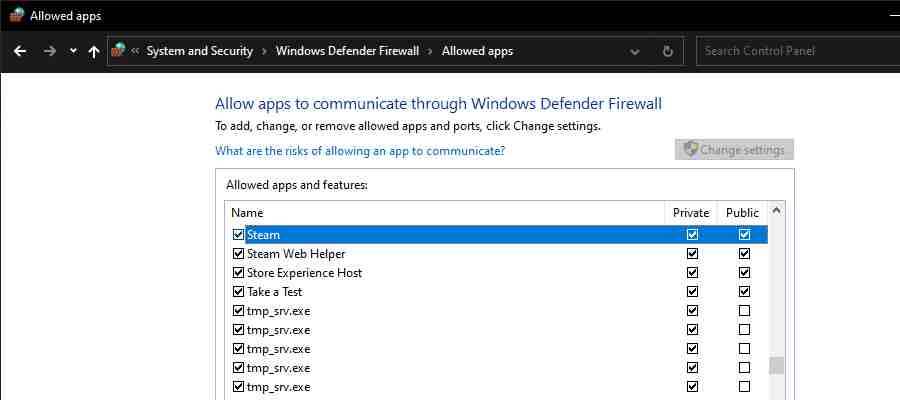The width and height of the screenshot is (900, 400).
Task: Refresh the Allowed apps page
Action: pos(668,51)
